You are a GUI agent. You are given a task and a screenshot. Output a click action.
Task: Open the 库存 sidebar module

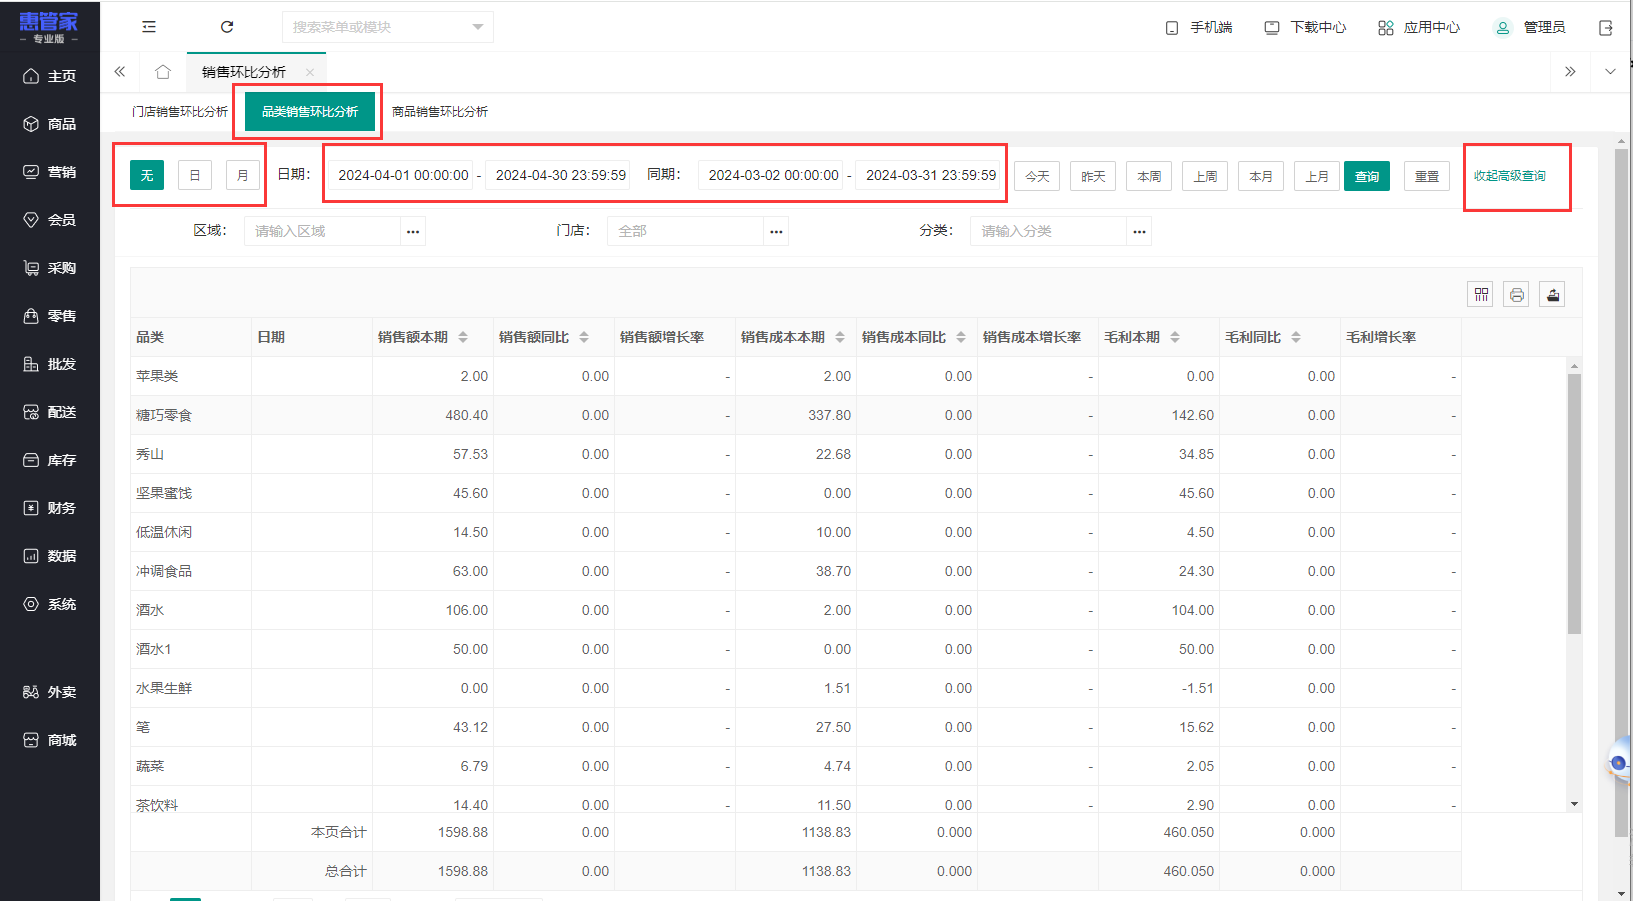(x=50, y=460)
